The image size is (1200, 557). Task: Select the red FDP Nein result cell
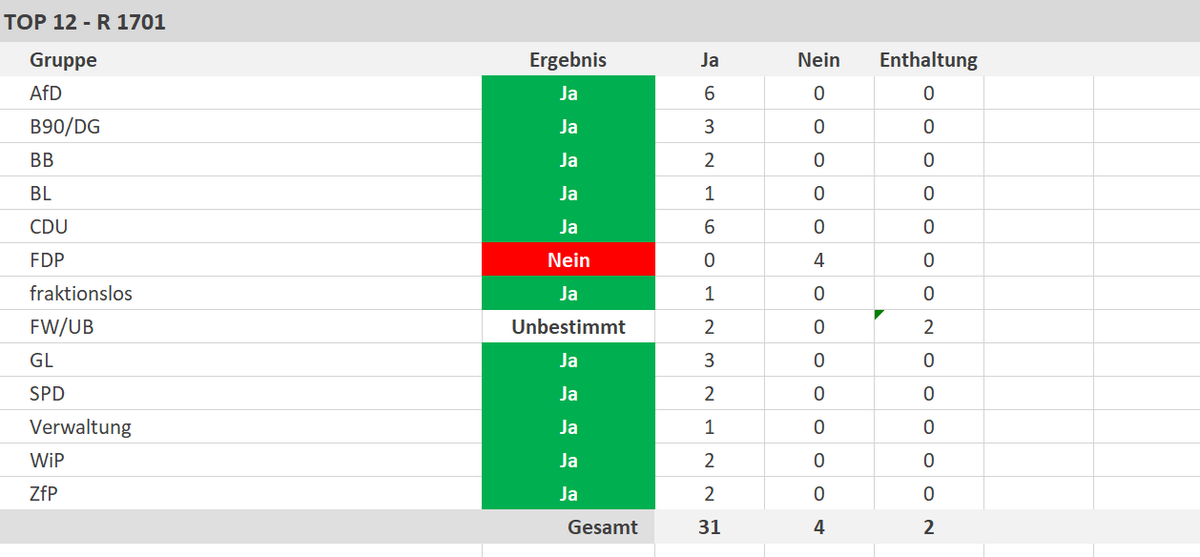[568, 260]
